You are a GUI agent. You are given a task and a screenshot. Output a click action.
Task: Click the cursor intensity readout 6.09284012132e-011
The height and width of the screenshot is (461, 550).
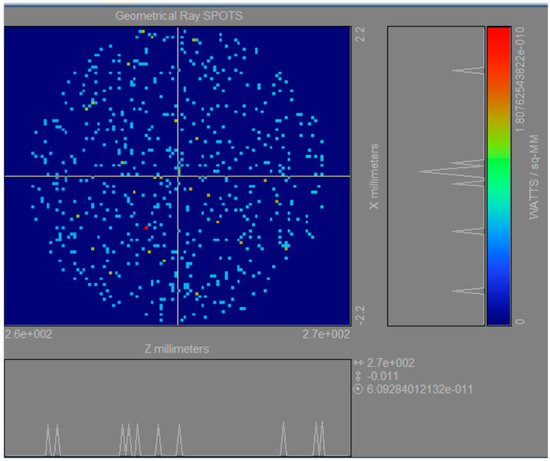click(420, 389)
